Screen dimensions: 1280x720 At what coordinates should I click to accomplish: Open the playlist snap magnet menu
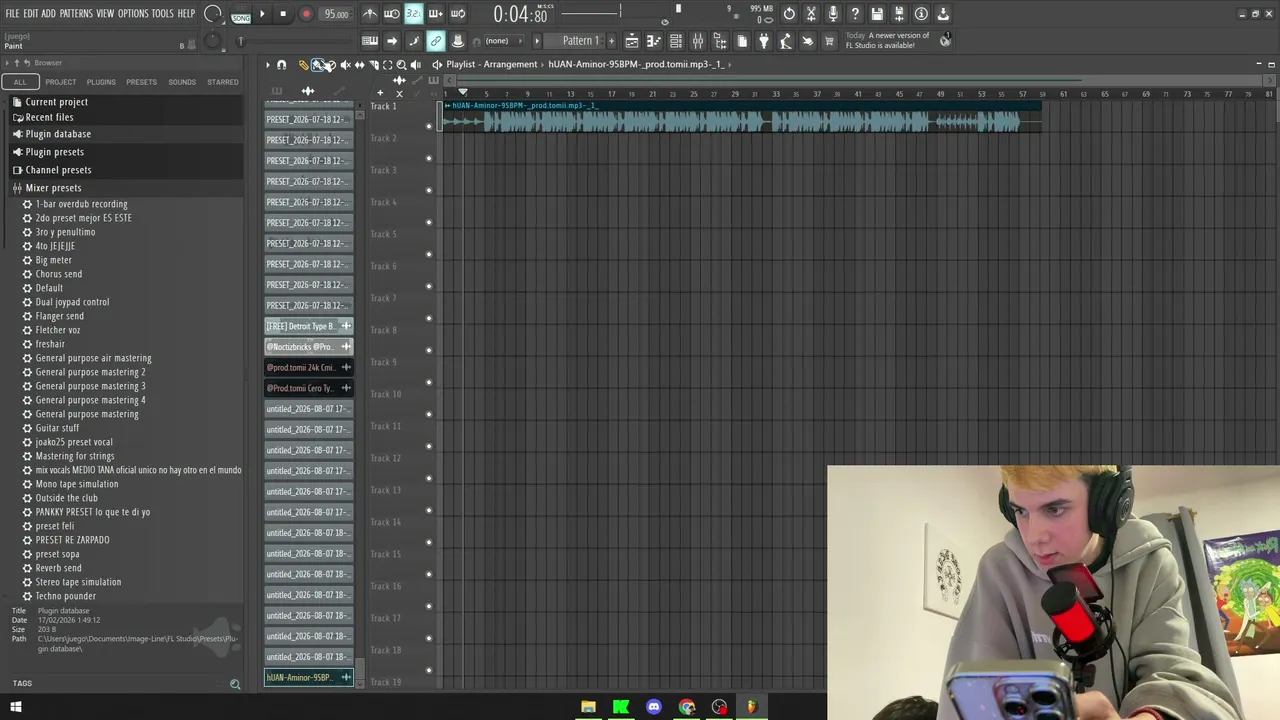pyautogui.click(x=281, y=65)
